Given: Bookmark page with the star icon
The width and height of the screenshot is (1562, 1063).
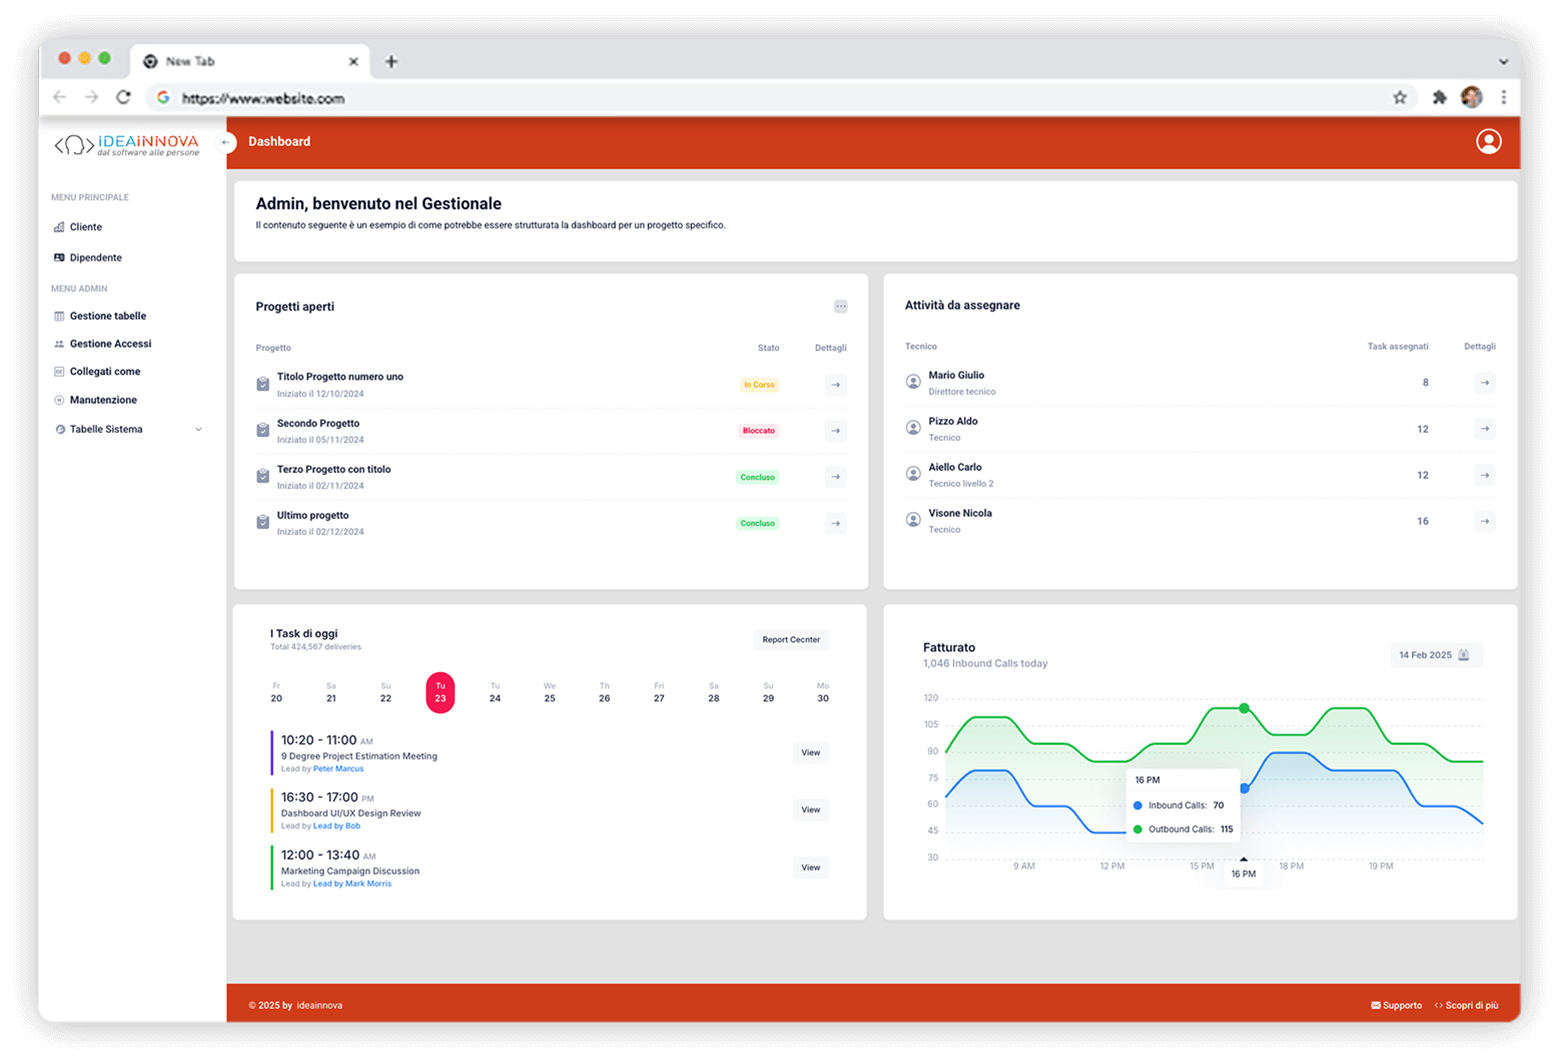Looking at the screenshot, I should [x=1399, y=98].
